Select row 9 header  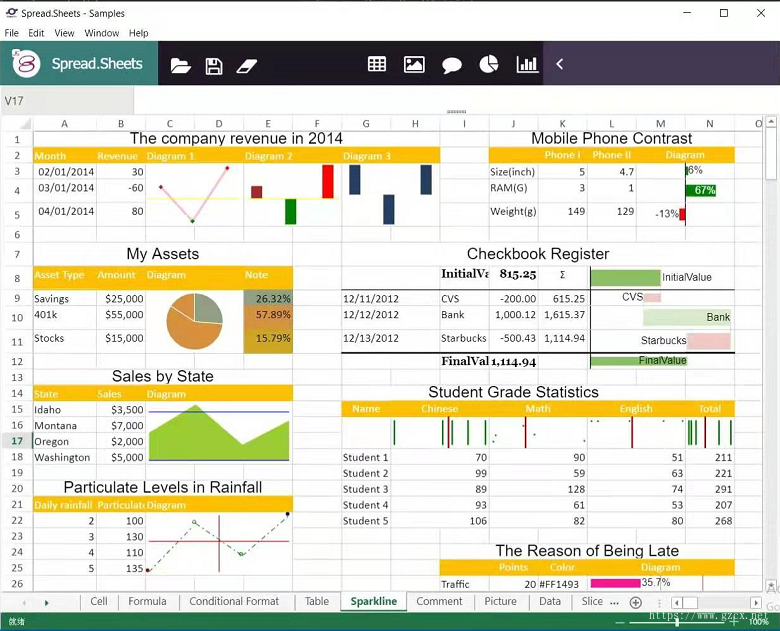point(17,298)
